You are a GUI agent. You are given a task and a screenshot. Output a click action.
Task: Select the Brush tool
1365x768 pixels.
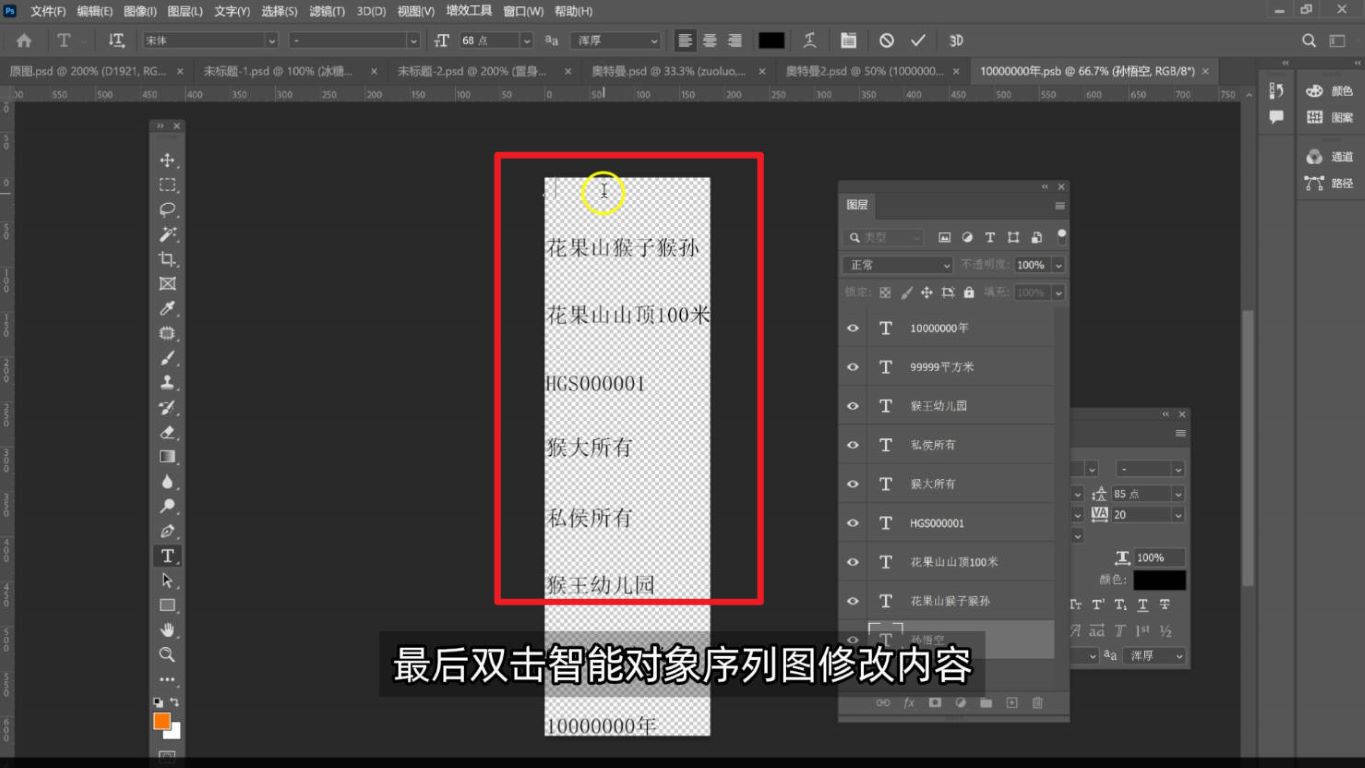tap(167, 358)
